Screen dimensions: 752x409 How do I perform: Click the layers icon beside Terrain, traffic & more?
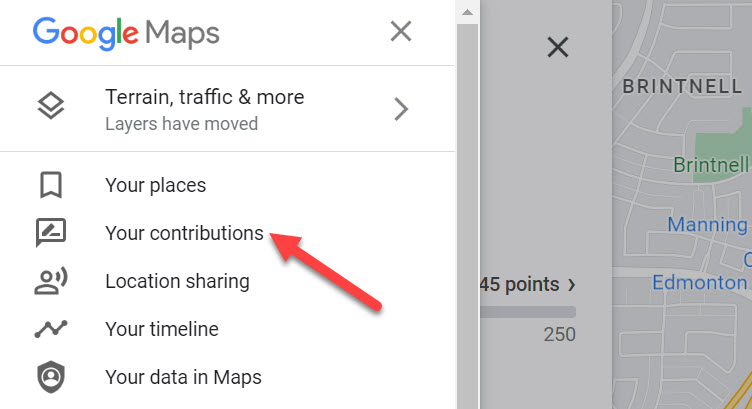pos(51,106)
